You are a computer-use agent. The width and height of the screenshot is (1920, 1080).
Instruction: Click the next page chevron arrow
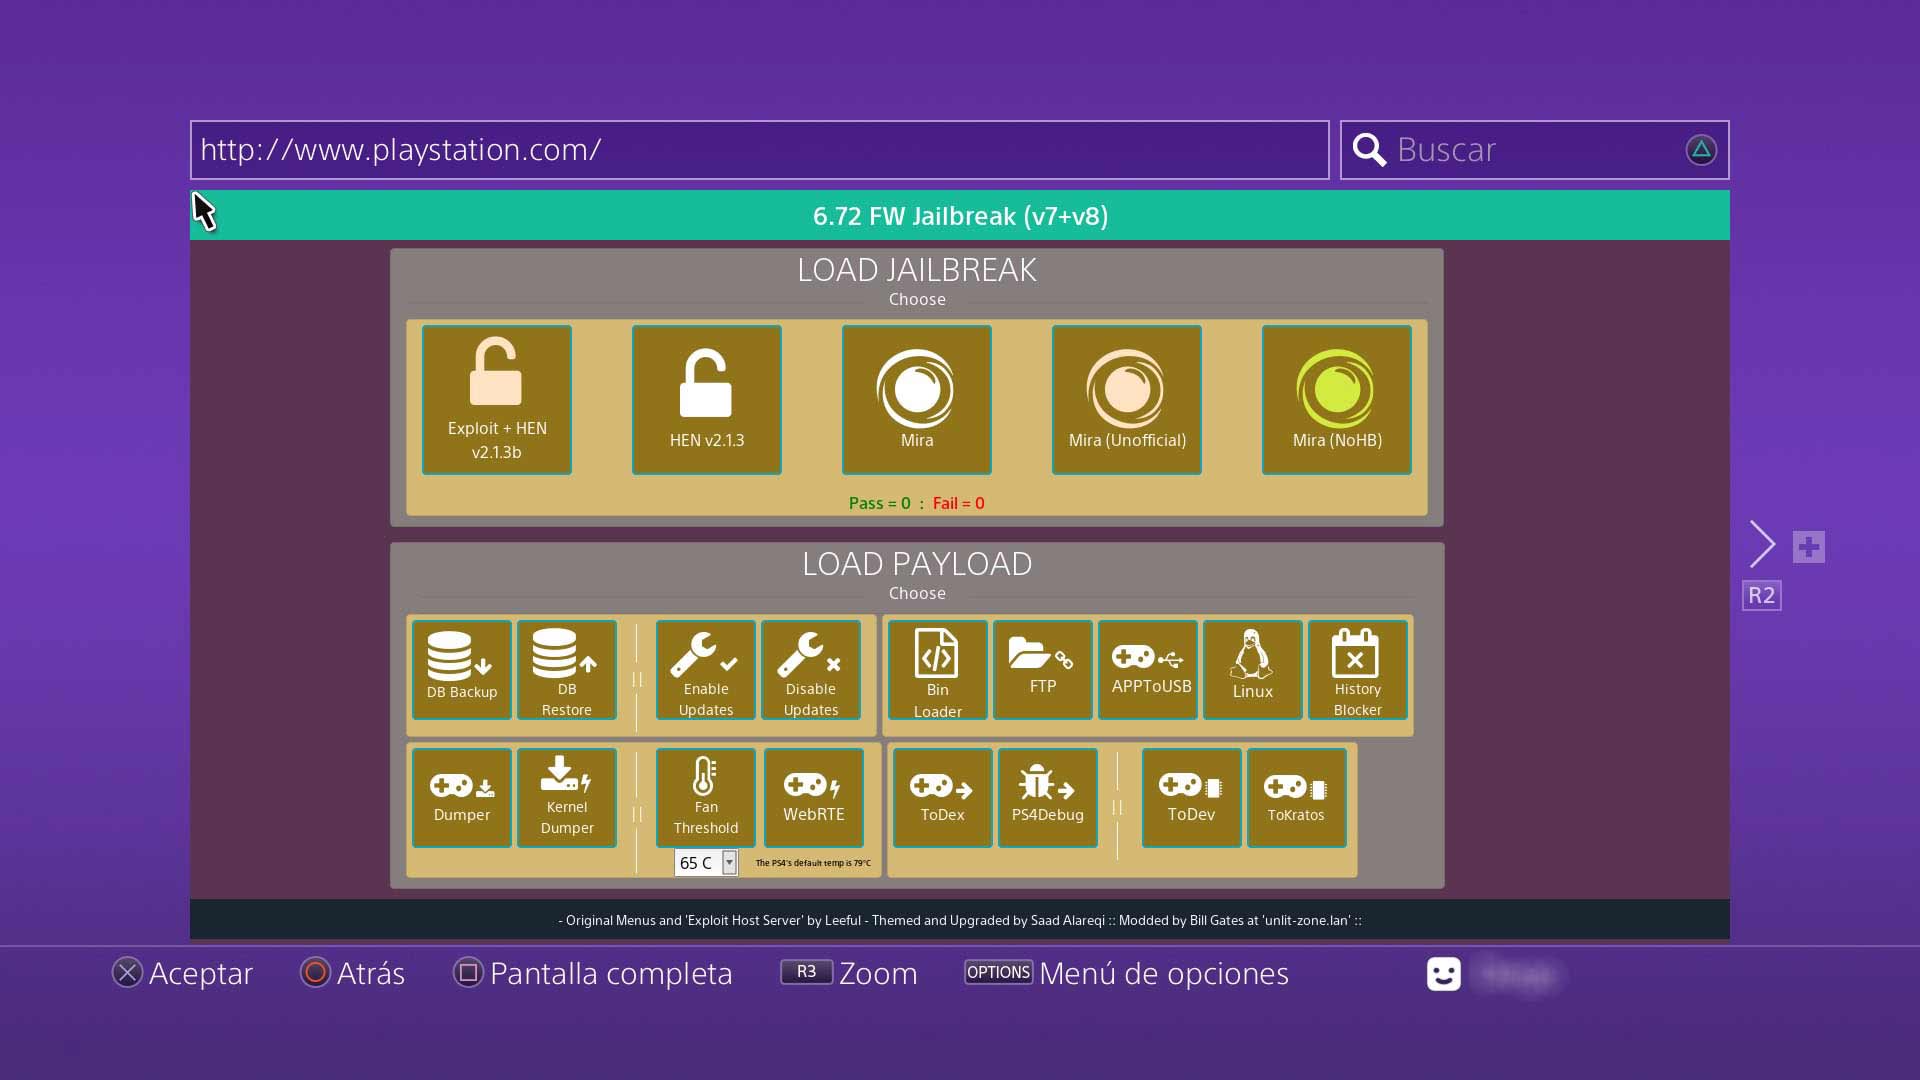[1763, 545]
